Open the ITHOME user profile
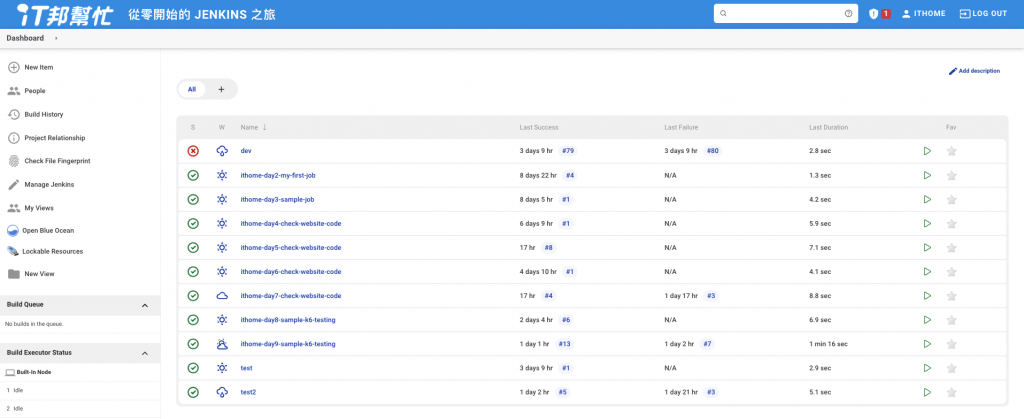 923,14
